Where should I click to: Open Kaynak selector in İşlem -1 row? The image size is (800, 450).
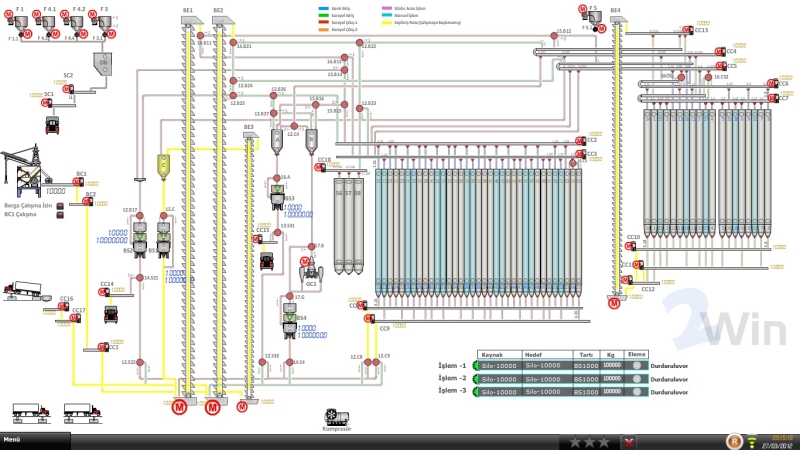tap(498, 366)
